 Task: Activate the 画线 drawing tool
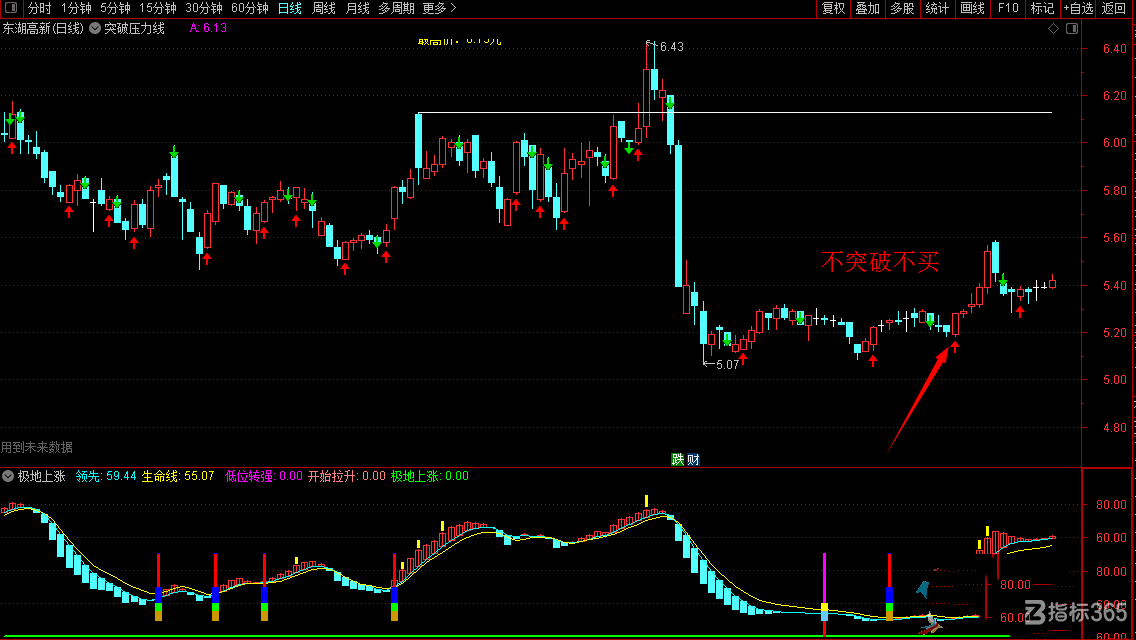(x=972, y=9)
